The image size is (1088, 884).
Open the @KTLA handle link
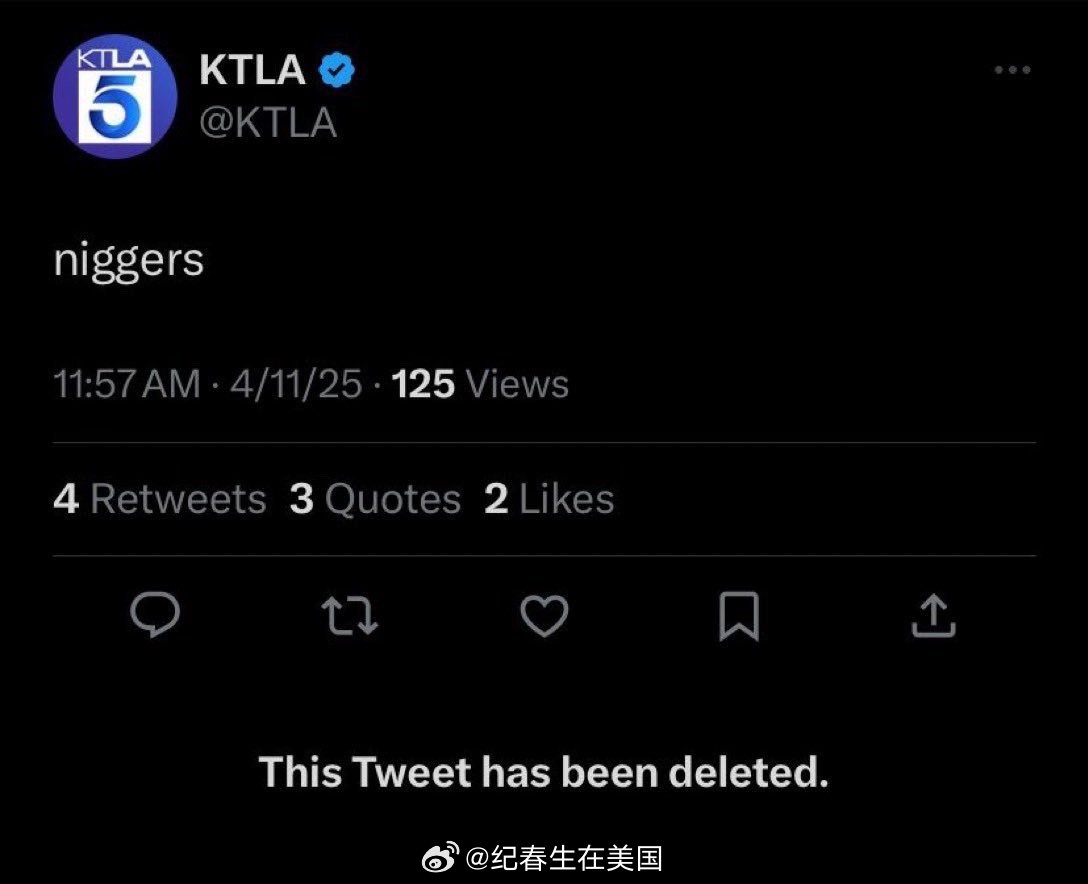pyautogui.click(x=268, y=123)
